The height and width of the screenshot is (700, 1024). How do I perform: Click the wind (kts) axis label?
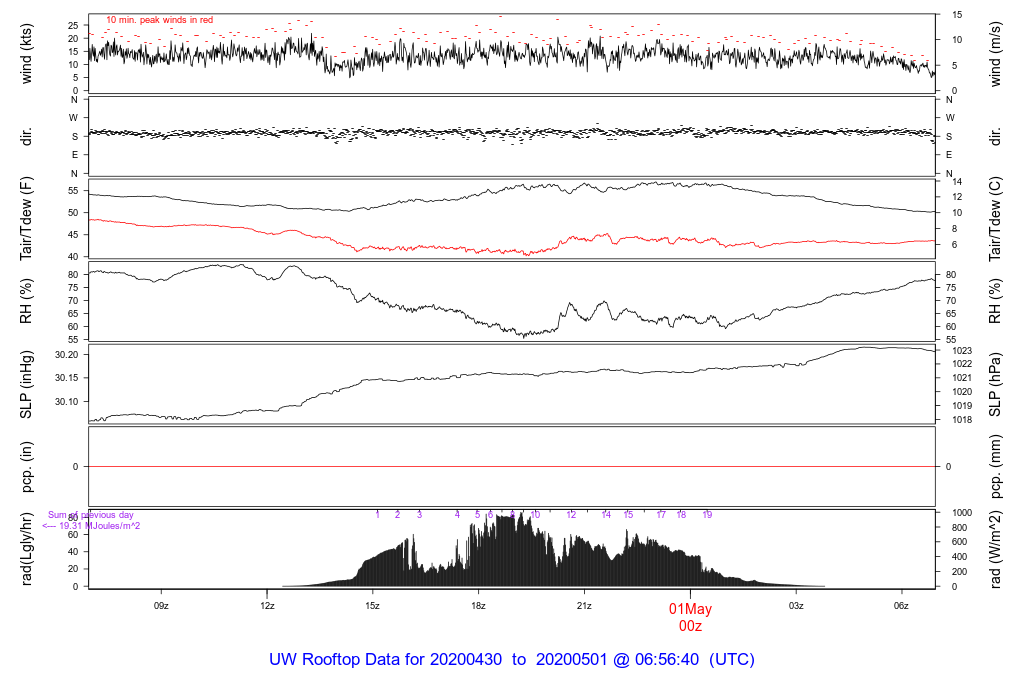pyautogui.click(x=26, y=54)
